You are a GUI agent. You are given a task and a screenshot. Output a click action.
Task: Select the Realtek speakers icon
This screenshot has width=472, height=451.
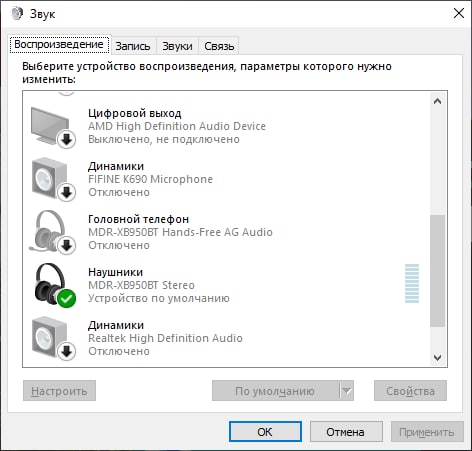[53, 338]
